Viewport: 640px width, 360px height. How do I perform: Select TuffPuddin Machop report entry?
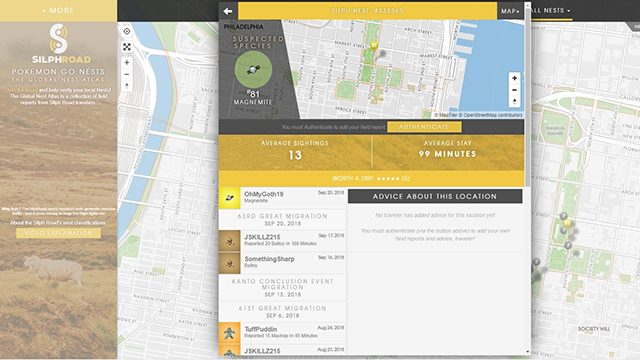pyautogui.click(x=282, y=333)
